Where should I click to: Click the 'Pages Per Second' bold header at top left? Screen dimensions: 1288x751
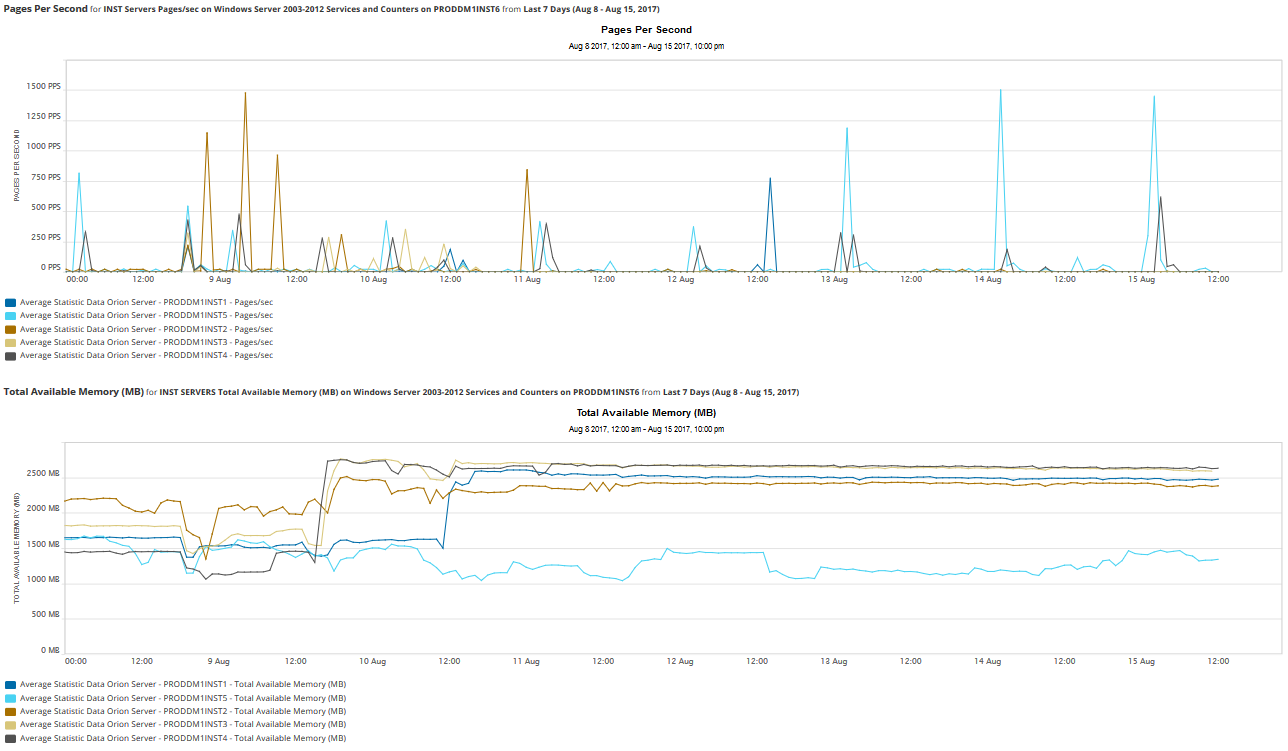[x=46, y=9]
